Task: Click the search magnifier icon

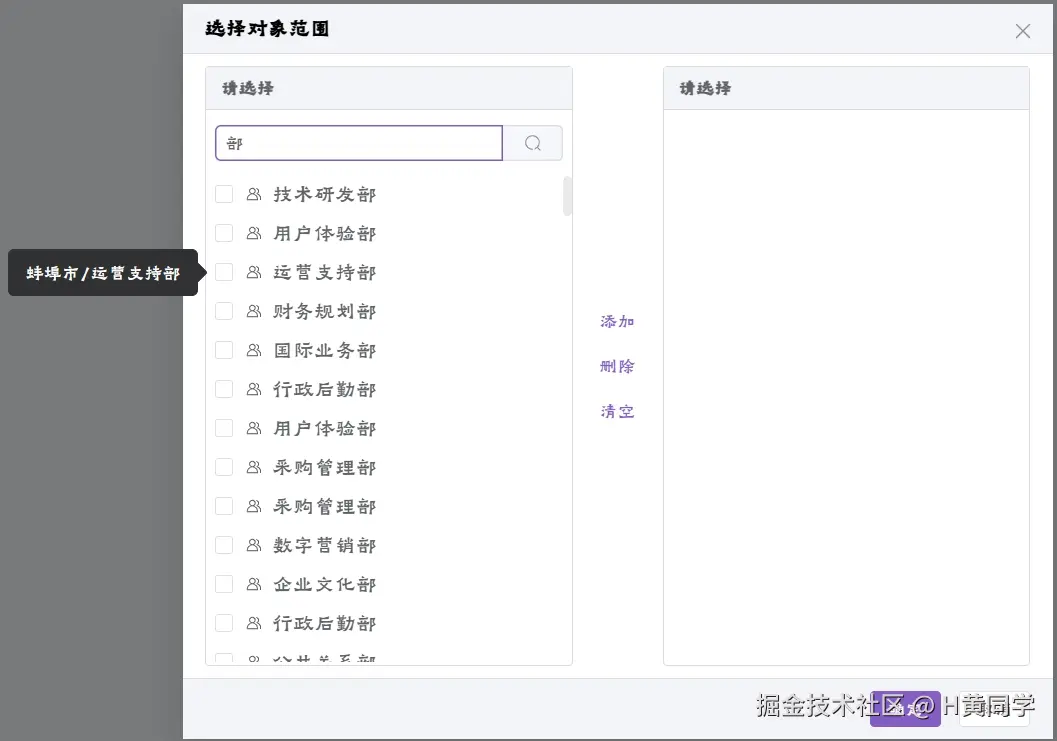Action: pos(532,142)
